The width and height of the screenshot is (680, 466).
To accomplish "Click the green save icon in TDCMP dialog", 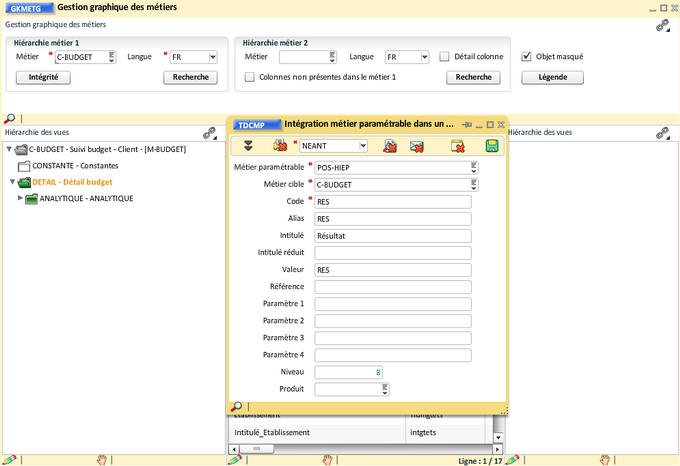I will coord(492,146).
